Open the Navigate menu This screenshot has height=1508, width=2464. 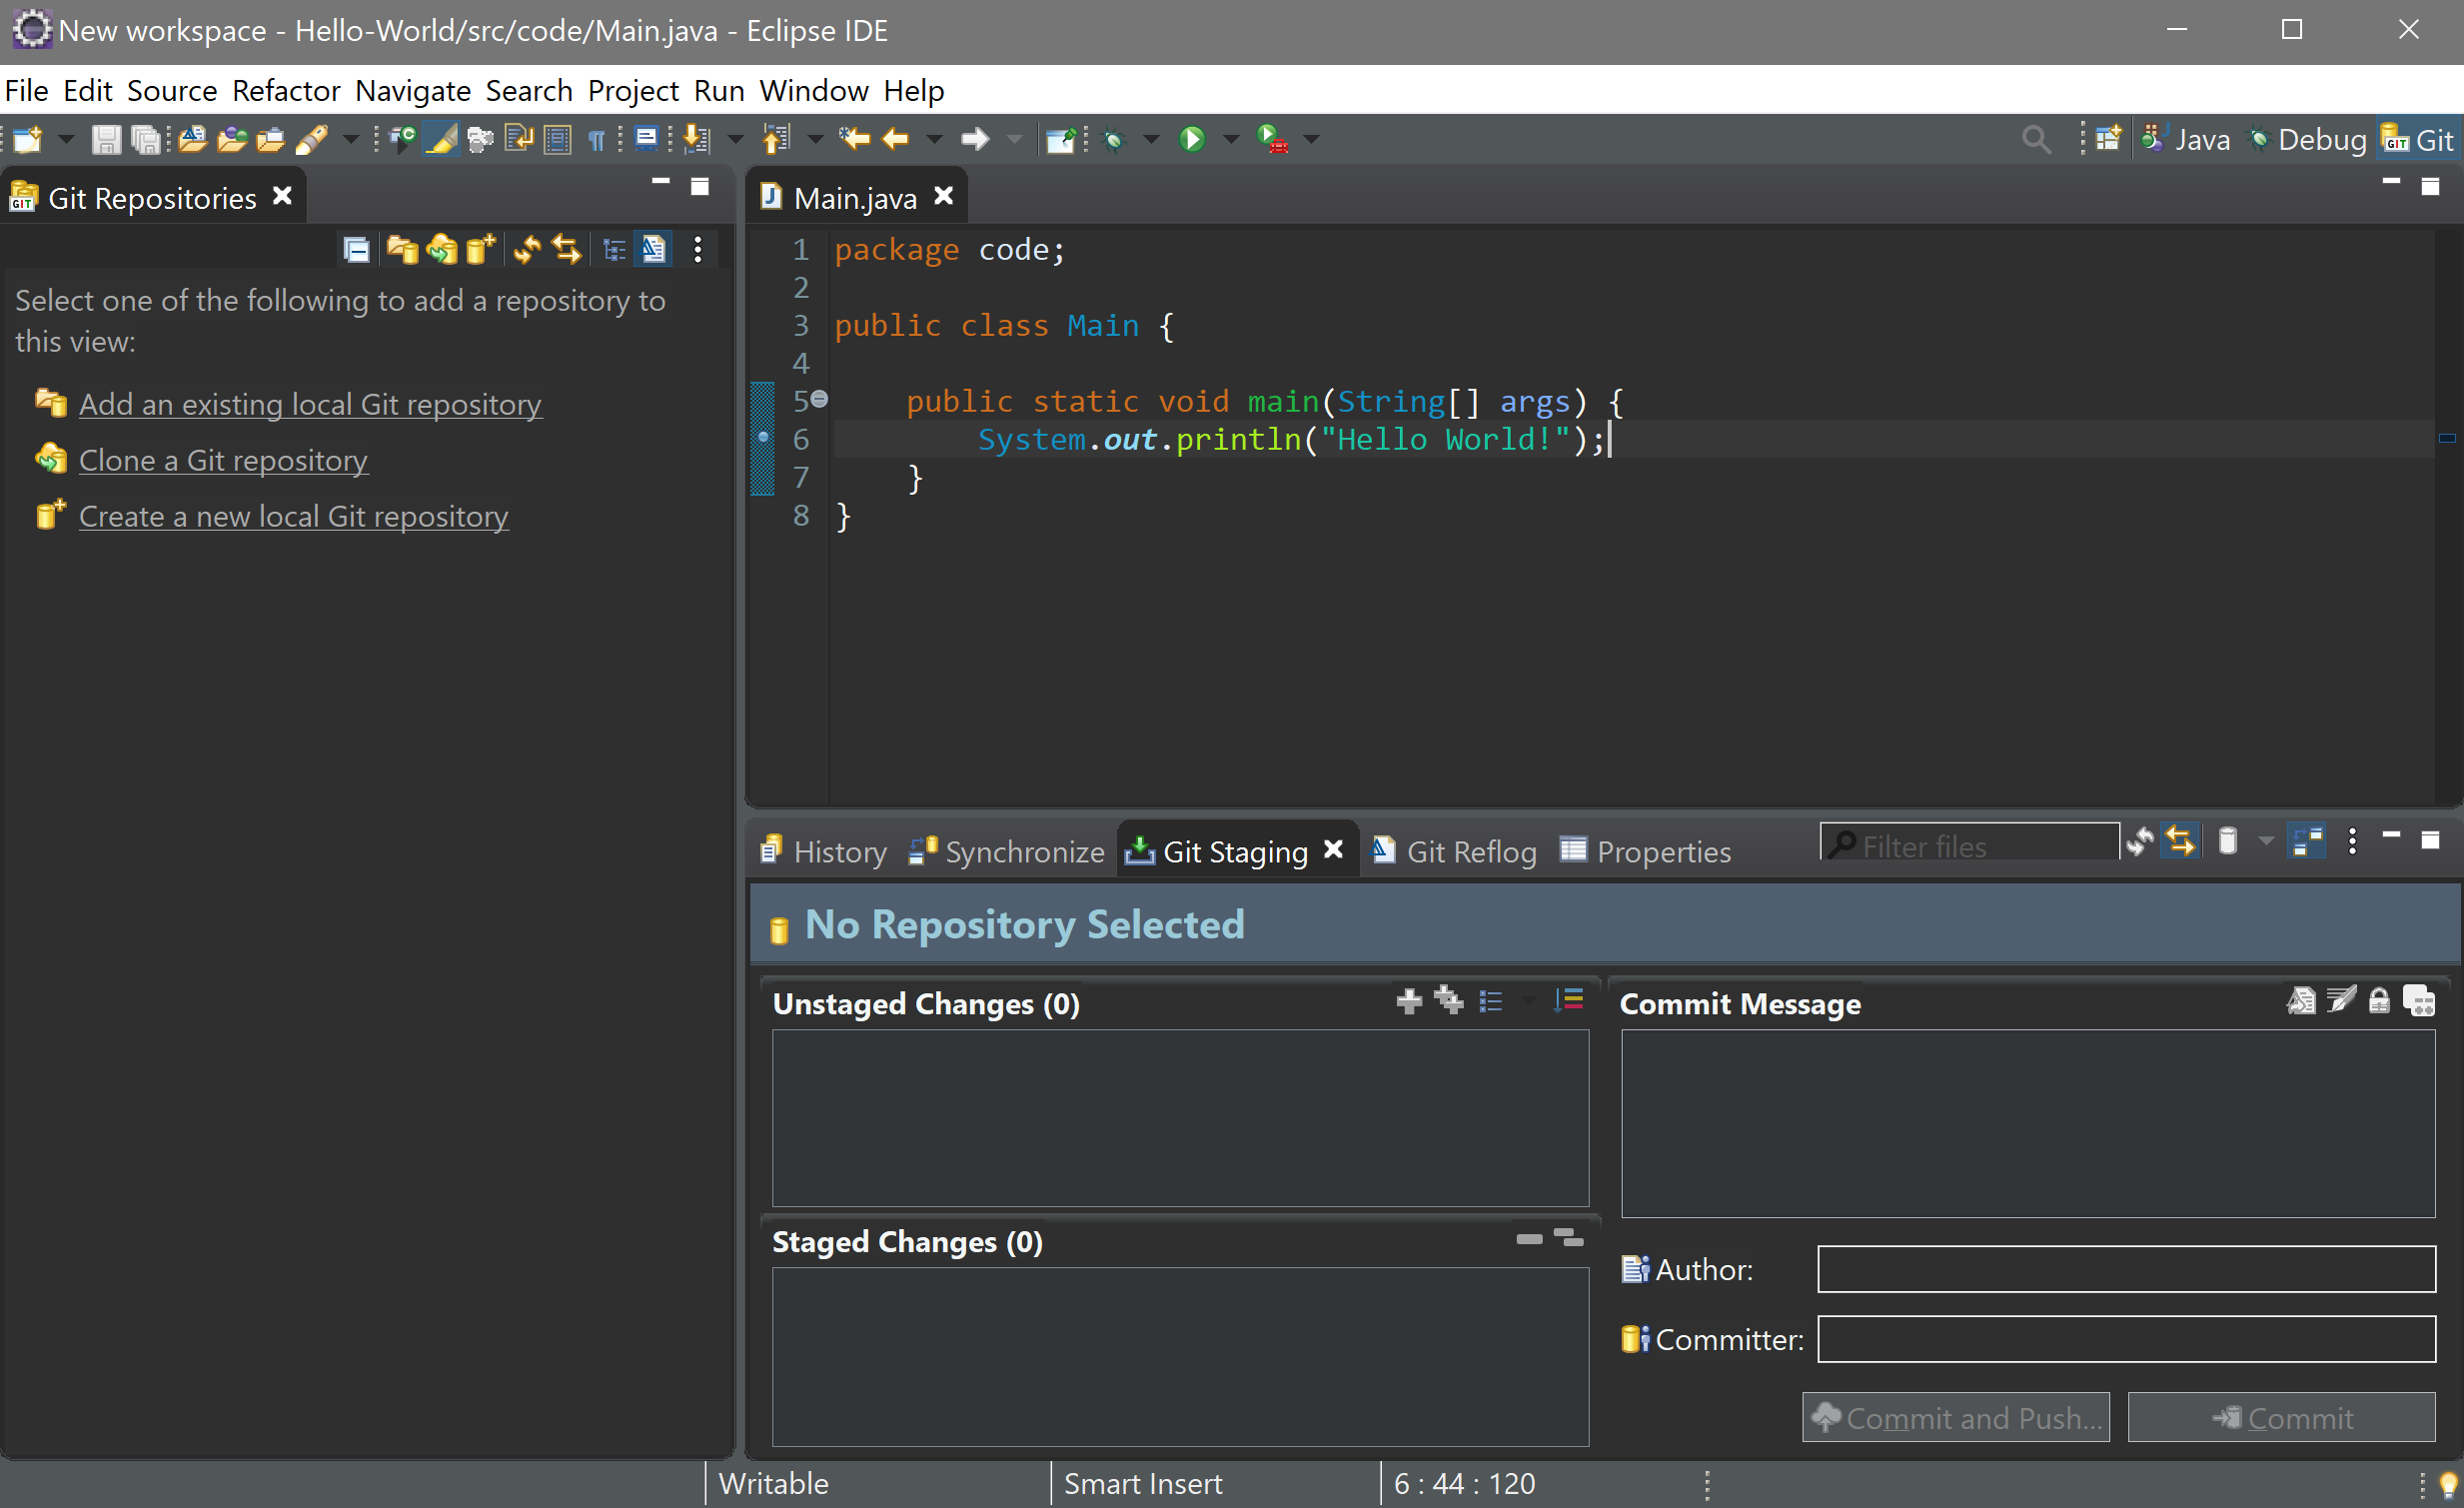point(412,90)
